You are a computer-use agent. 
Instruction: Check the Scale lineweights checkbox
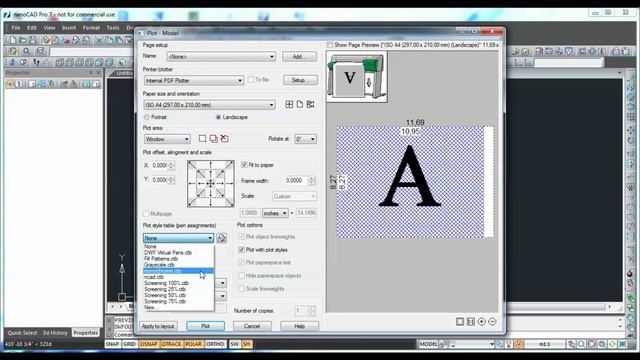242,289
